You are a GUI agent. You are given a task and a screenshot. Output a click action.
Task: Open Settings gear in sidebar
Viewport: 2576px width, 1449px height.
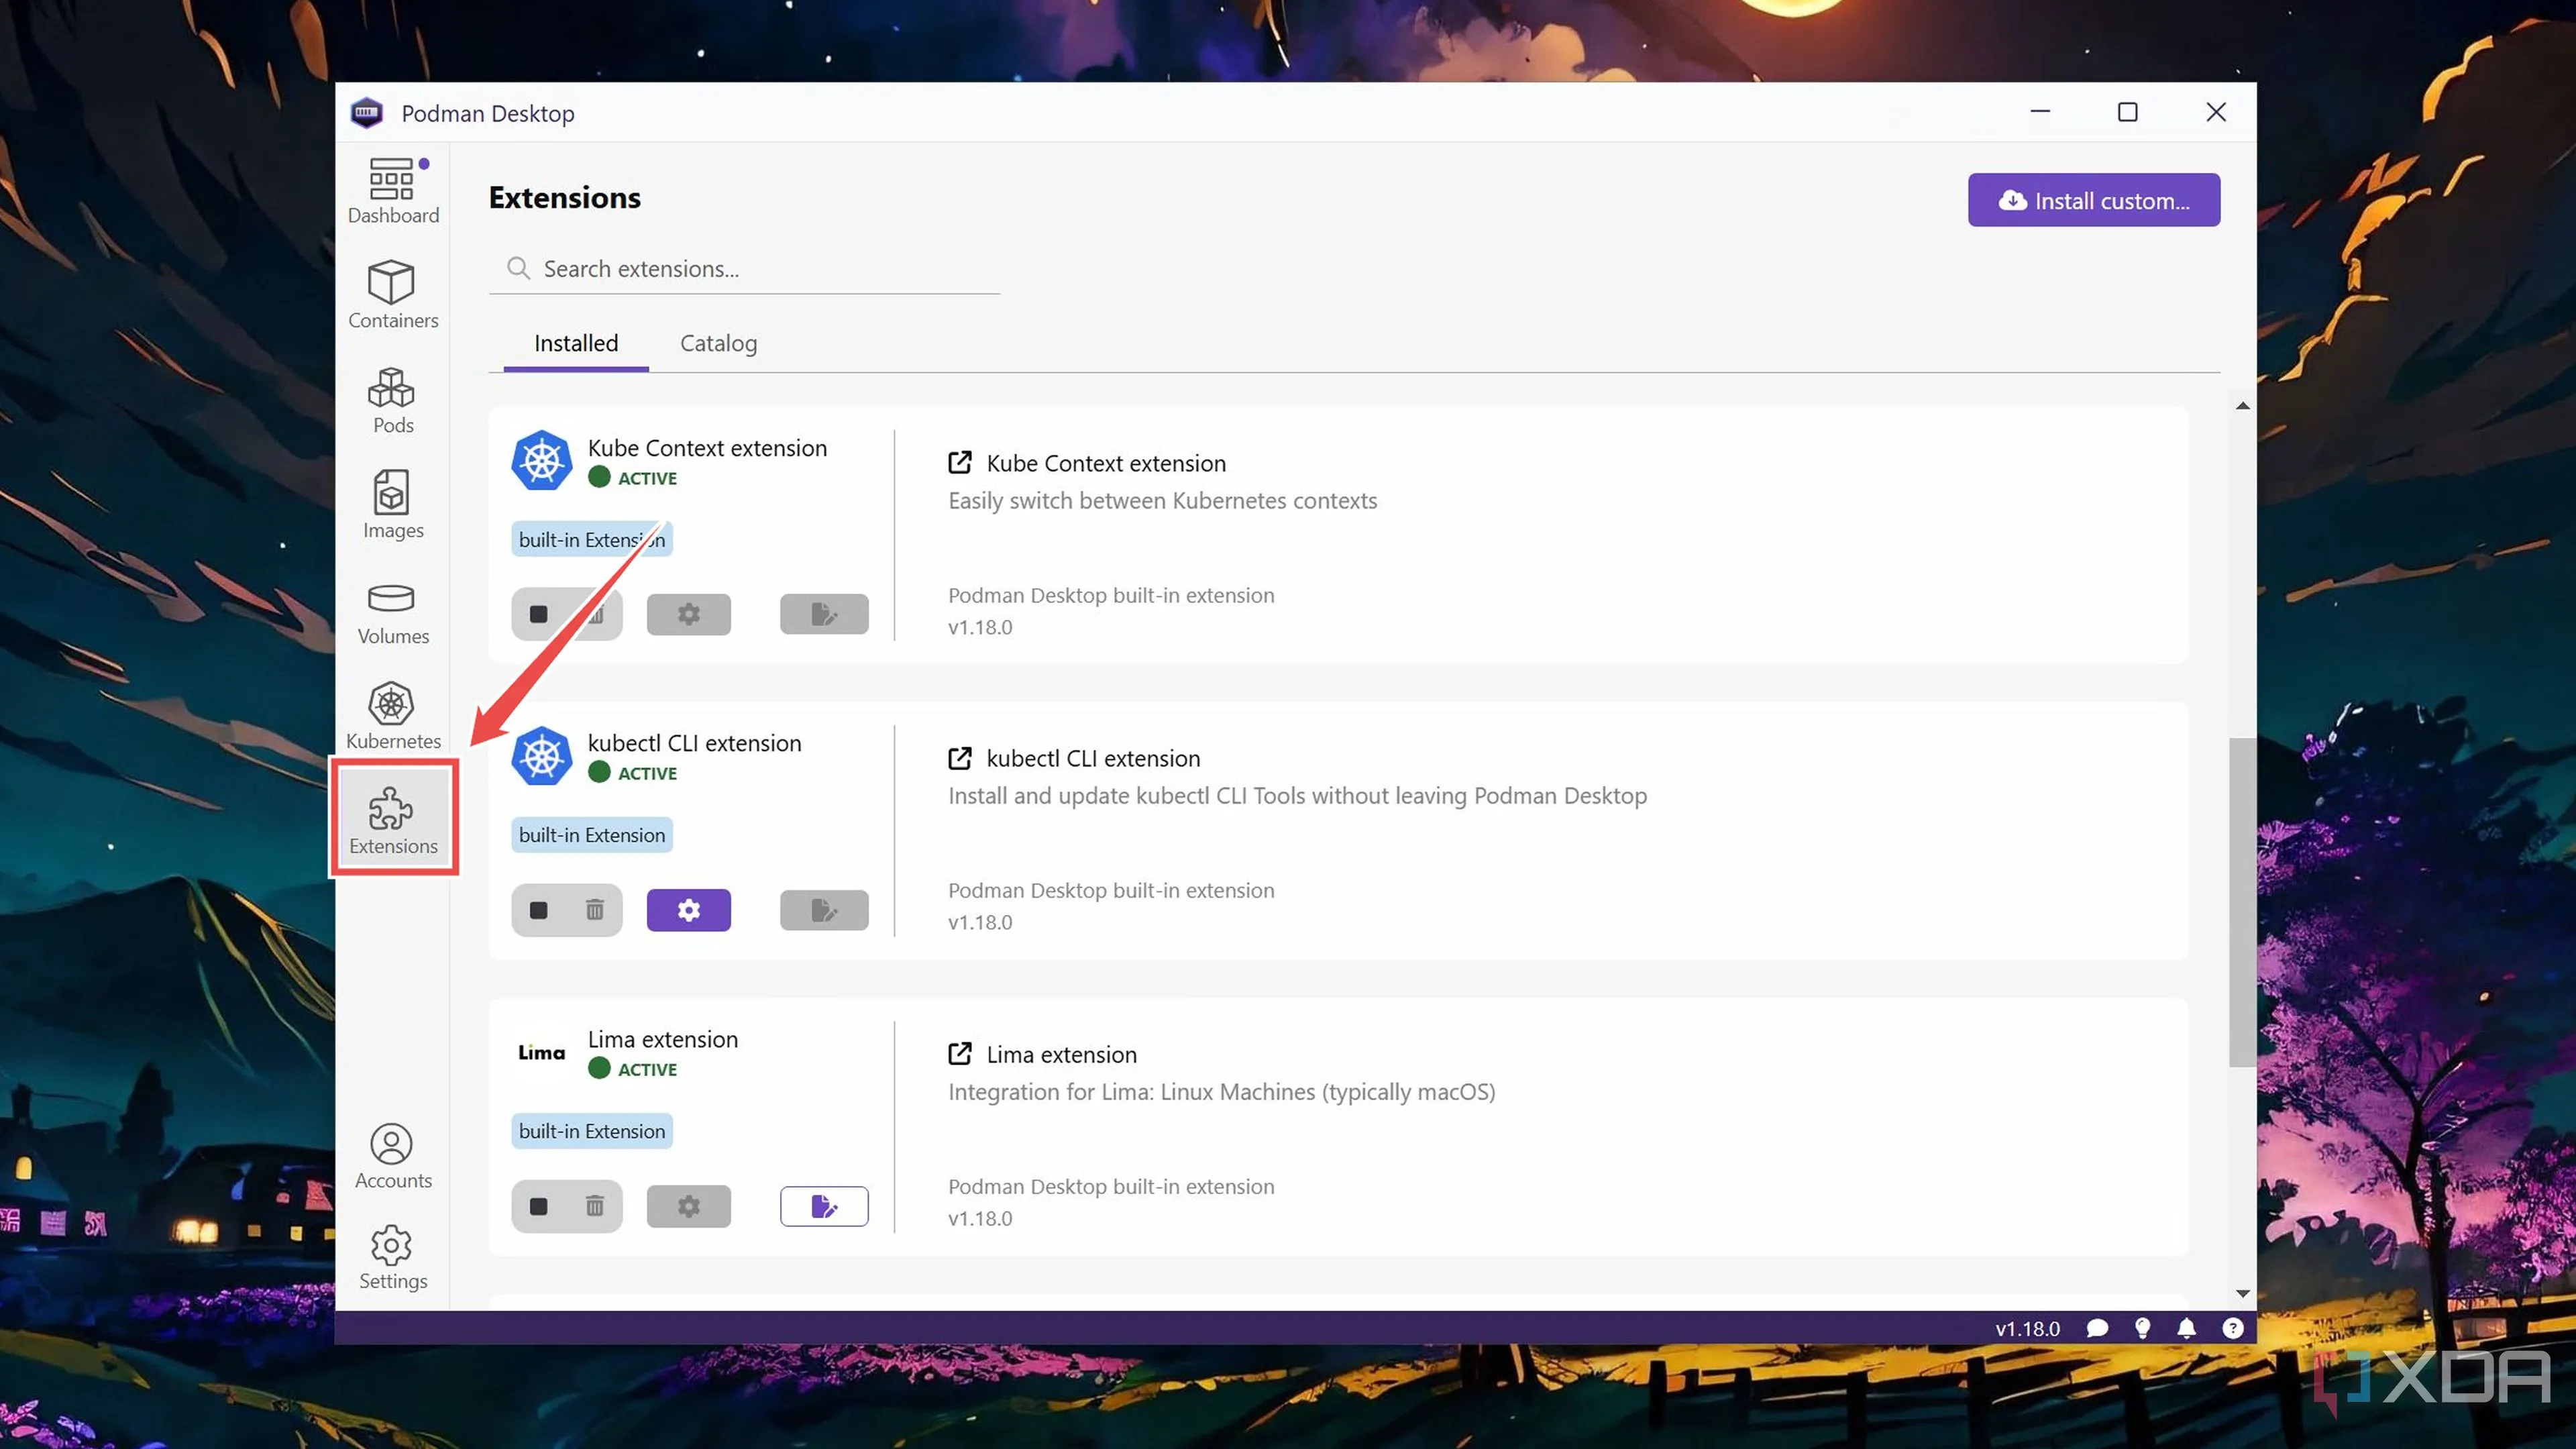392,1258
